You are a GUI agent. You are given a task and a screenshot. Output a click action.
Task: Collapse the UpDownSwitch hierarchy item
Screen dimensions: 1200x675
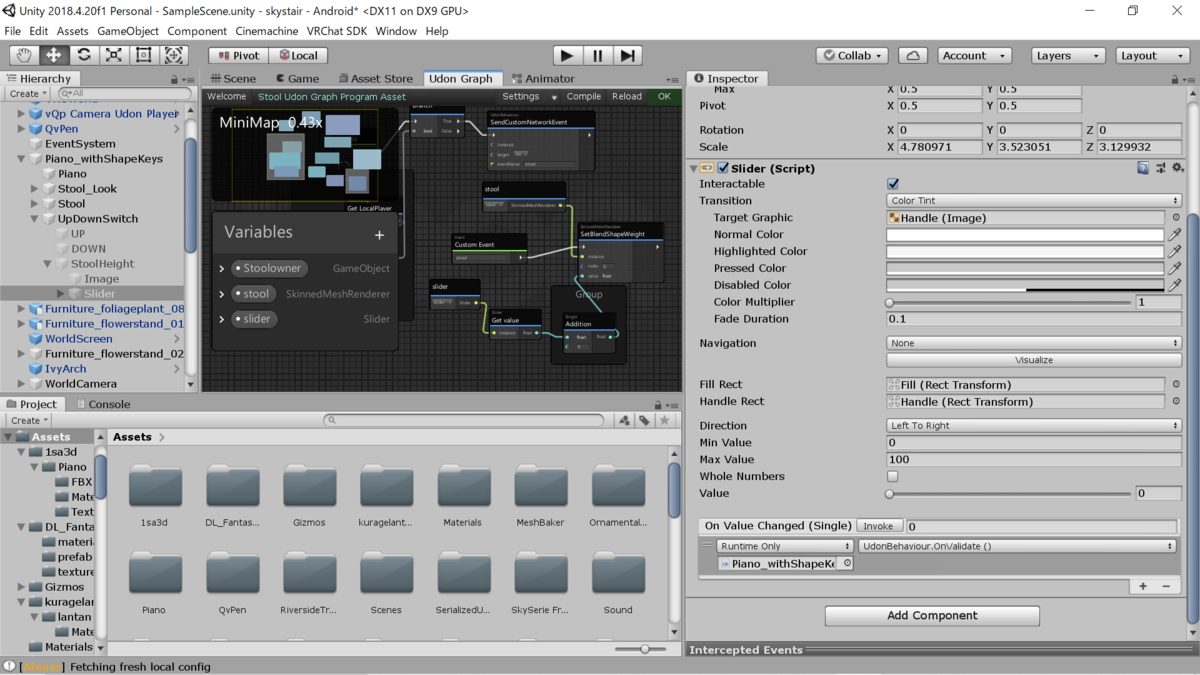35,219
